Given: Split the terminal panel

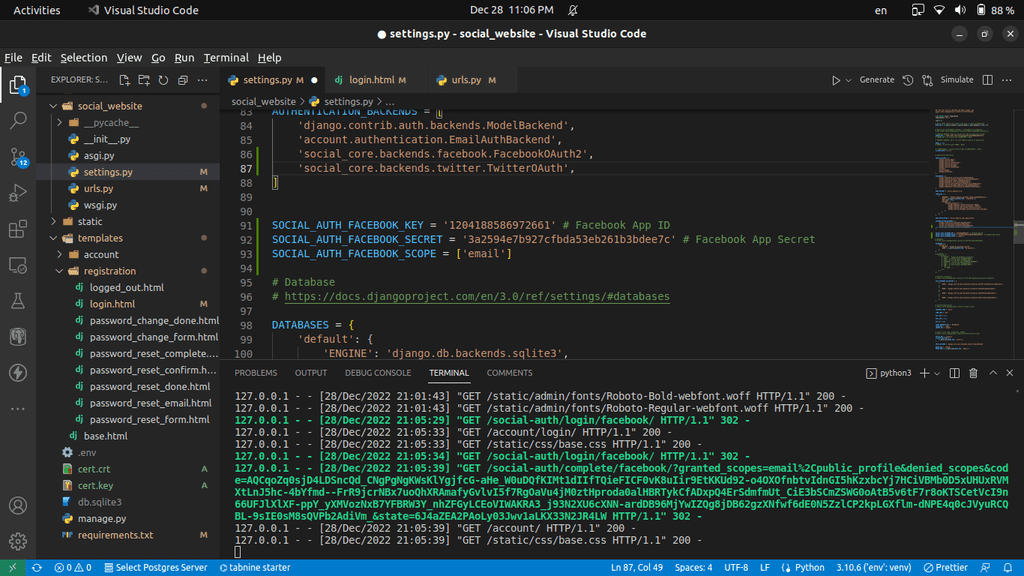Looking at the screenshot, I should pos(954,373).
